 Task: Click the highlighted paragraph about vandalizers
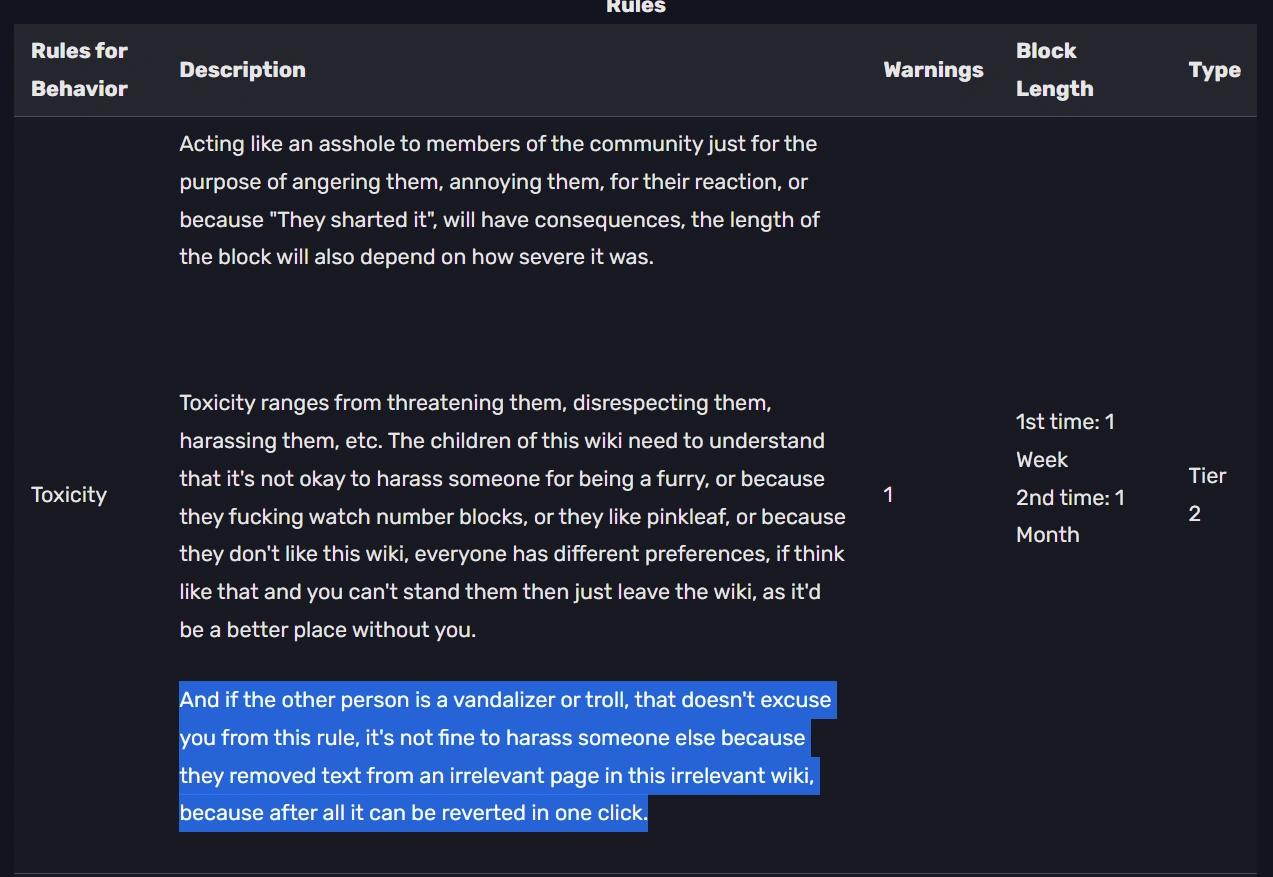coord(500,756)
